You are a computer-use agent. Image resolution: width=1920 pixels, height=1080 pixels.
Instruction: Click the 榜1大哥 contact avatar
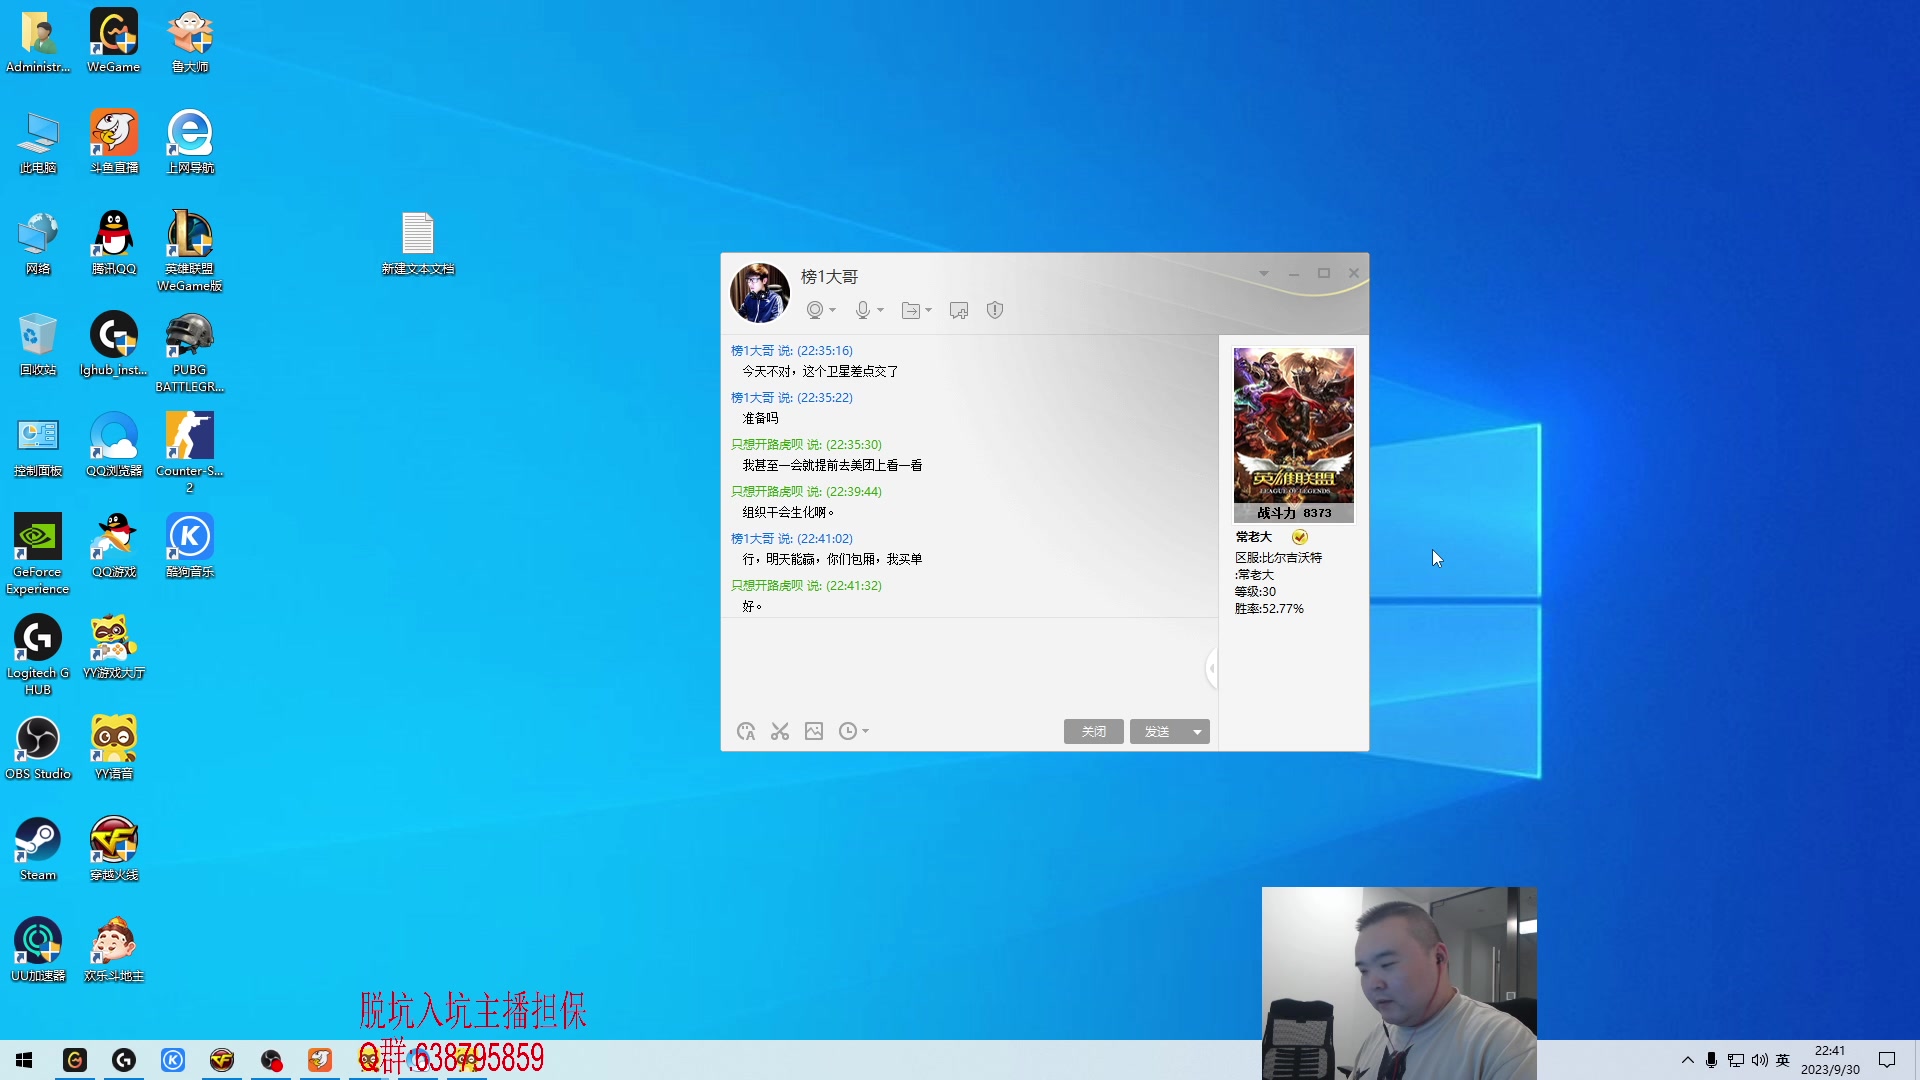[x=760, y=293]
